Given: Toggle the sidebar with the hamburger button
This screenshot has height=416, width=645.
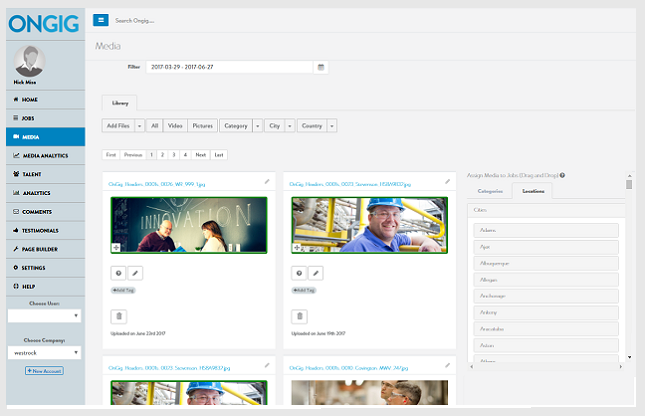Looking at the screenshot, I should click(101, 20).
